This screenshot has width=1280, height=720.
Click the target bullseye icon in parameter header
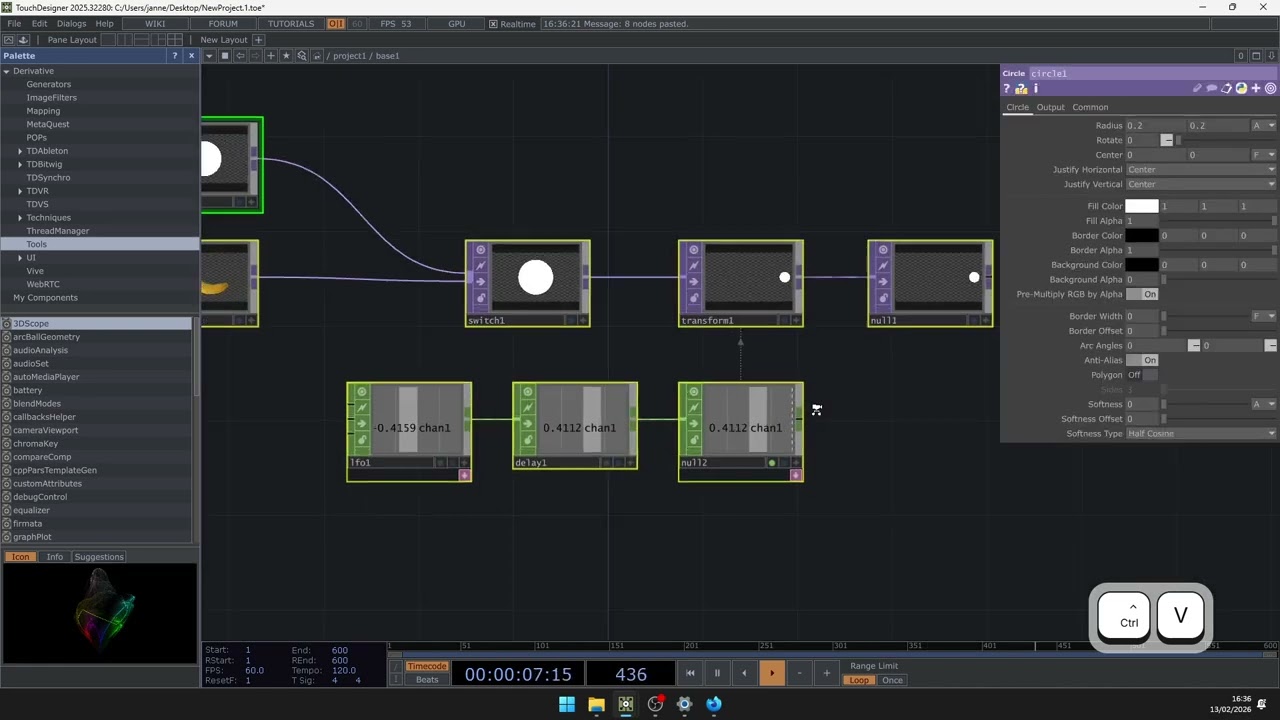1271,88
